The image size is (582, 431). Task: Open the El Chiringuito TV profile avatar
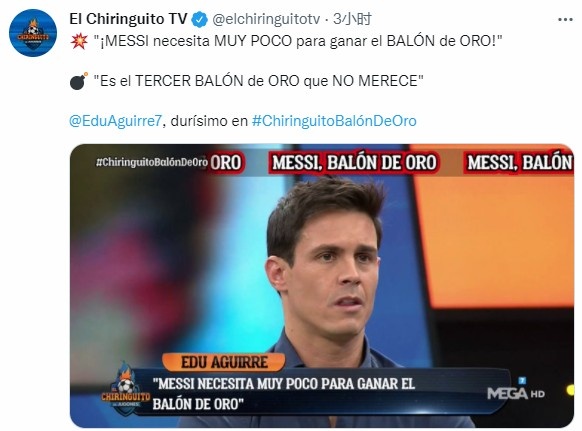[x=33, y=33]
